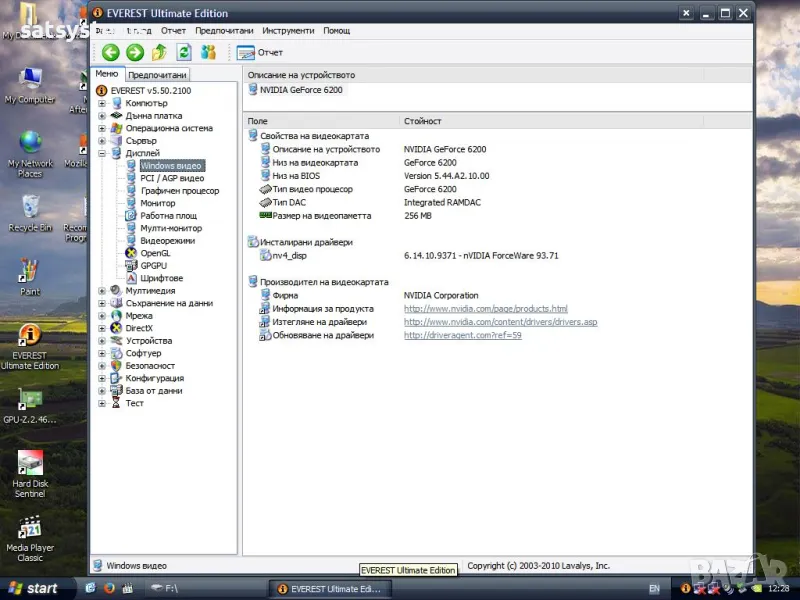
Task: Follow the driveragent.com driver update link
Action: click(462, 335)
